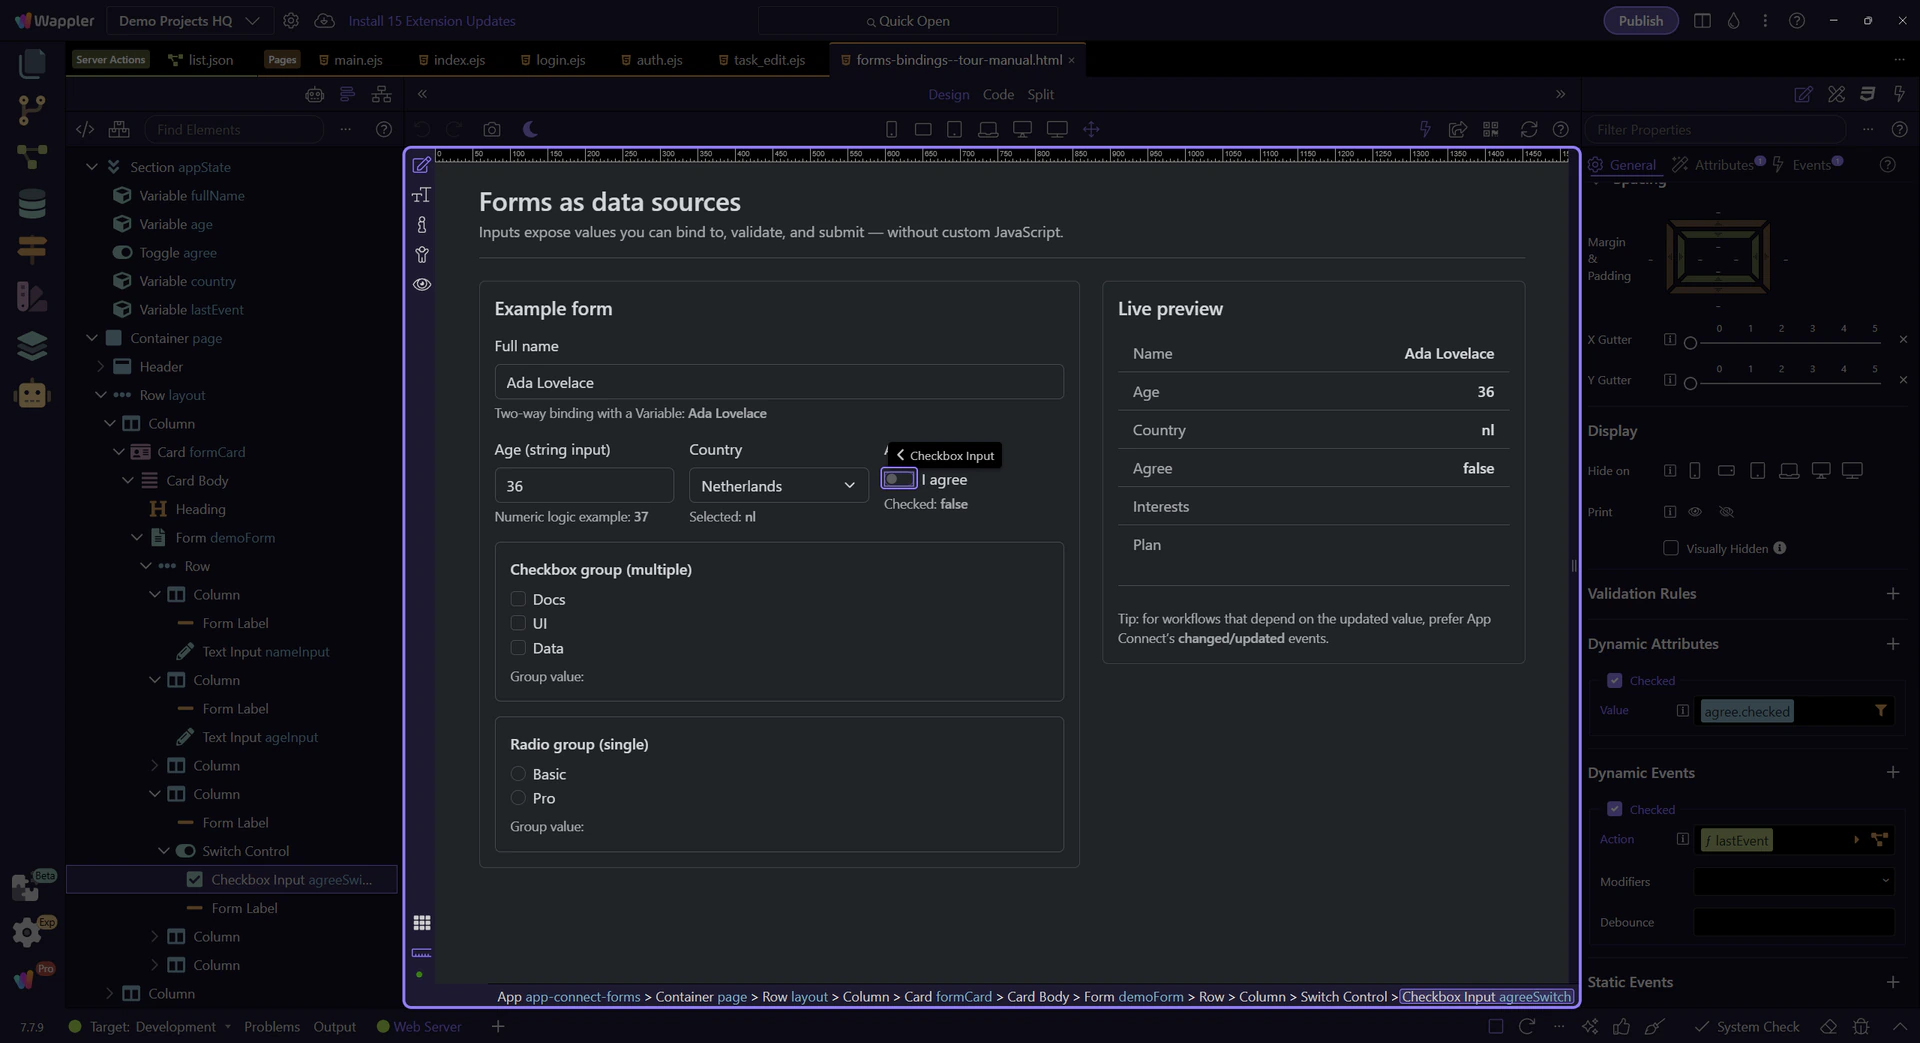The image size is (1920, 1043).
Task: Select the Pro radio button
Action: point(518,798)
